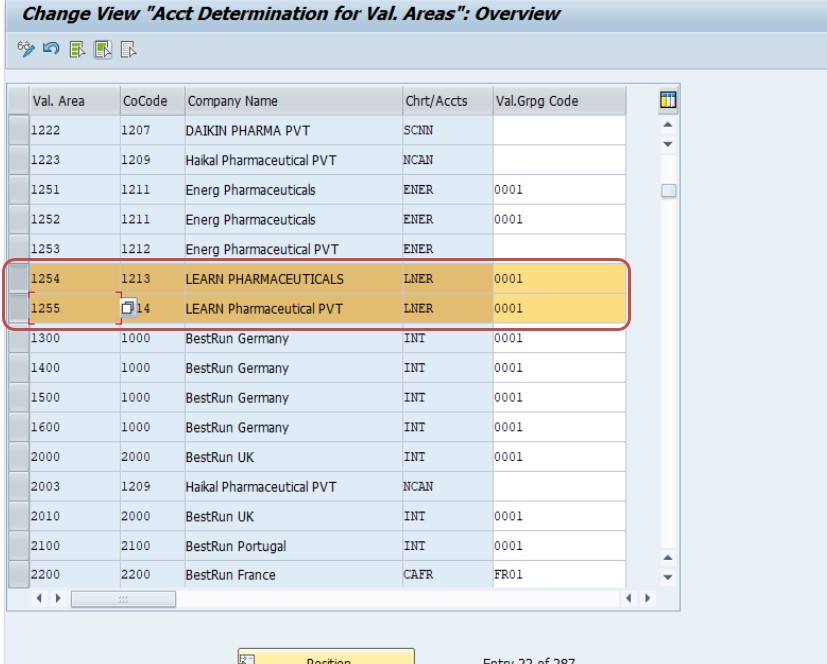This screenshot has height=664, width=827.
Task: Open search help icon in row 1255 CoCode
Action: 128,308
